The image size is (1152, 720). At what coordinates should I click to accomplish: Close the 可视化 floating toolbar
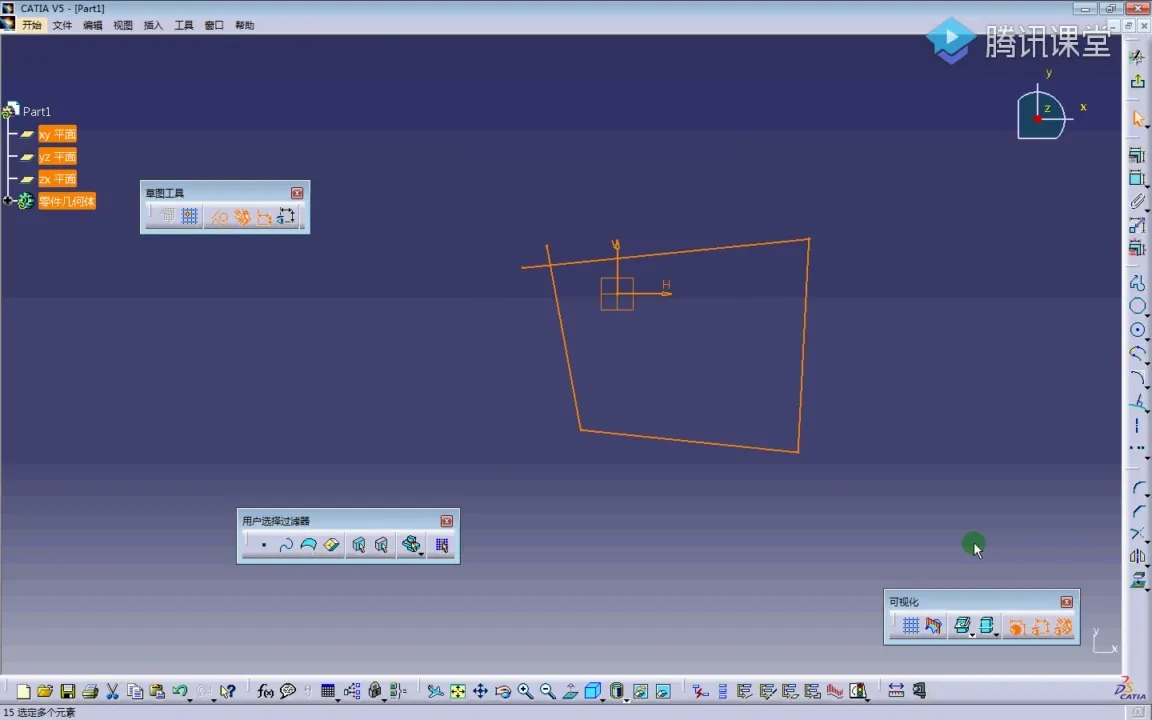(x=1066, y=602)
